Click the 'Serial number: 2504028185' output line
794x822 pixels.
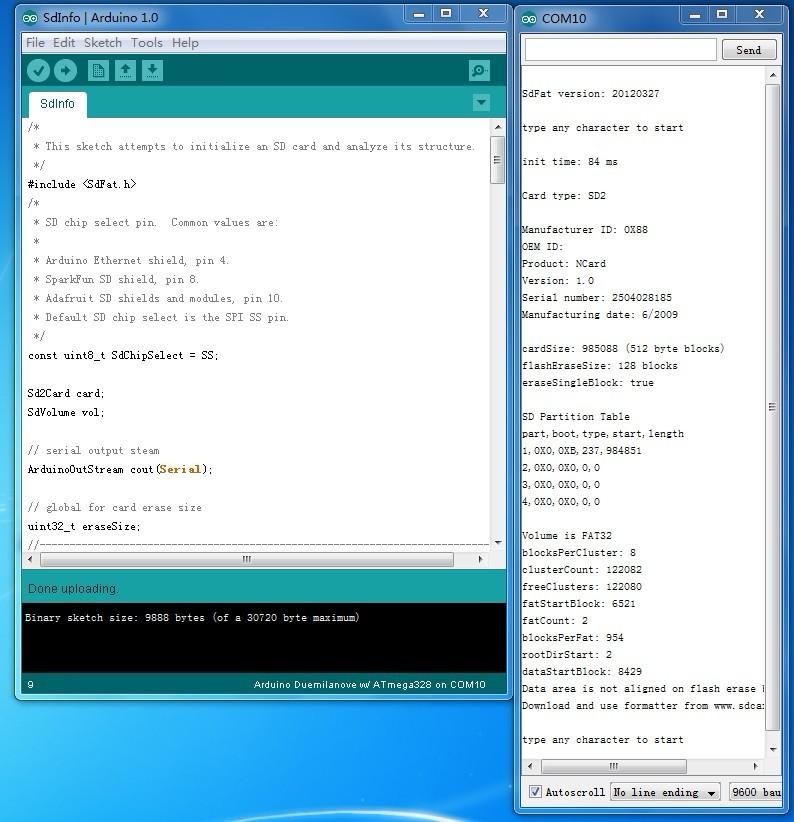[597, 298]
